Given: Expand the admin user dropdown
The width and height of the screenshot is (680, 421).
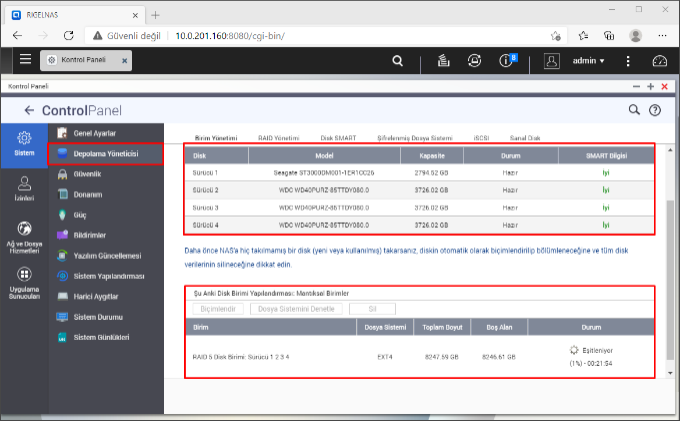Looking at the screenshot, I should (588, 61).
